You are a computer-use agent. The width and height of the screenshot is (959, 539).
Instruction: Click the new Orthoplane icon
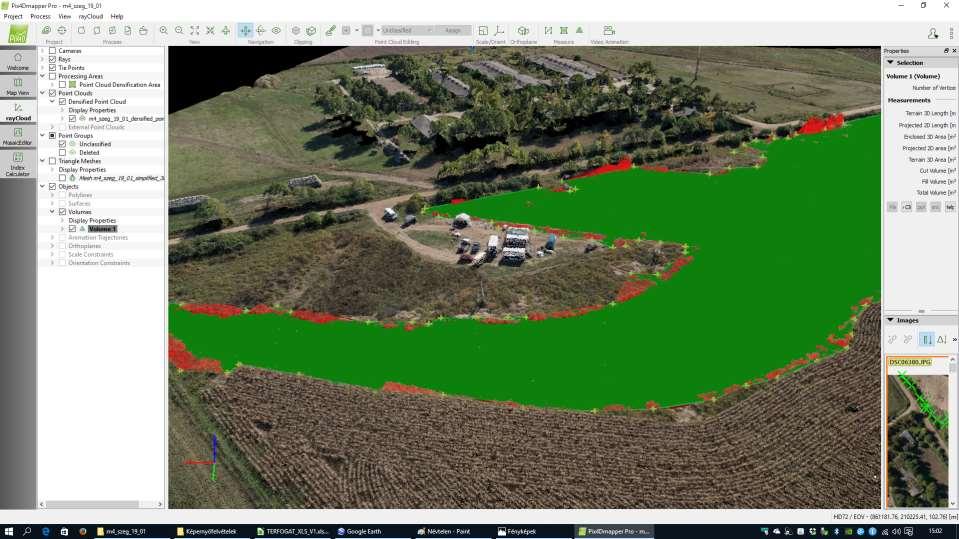(x=524, y=31)
